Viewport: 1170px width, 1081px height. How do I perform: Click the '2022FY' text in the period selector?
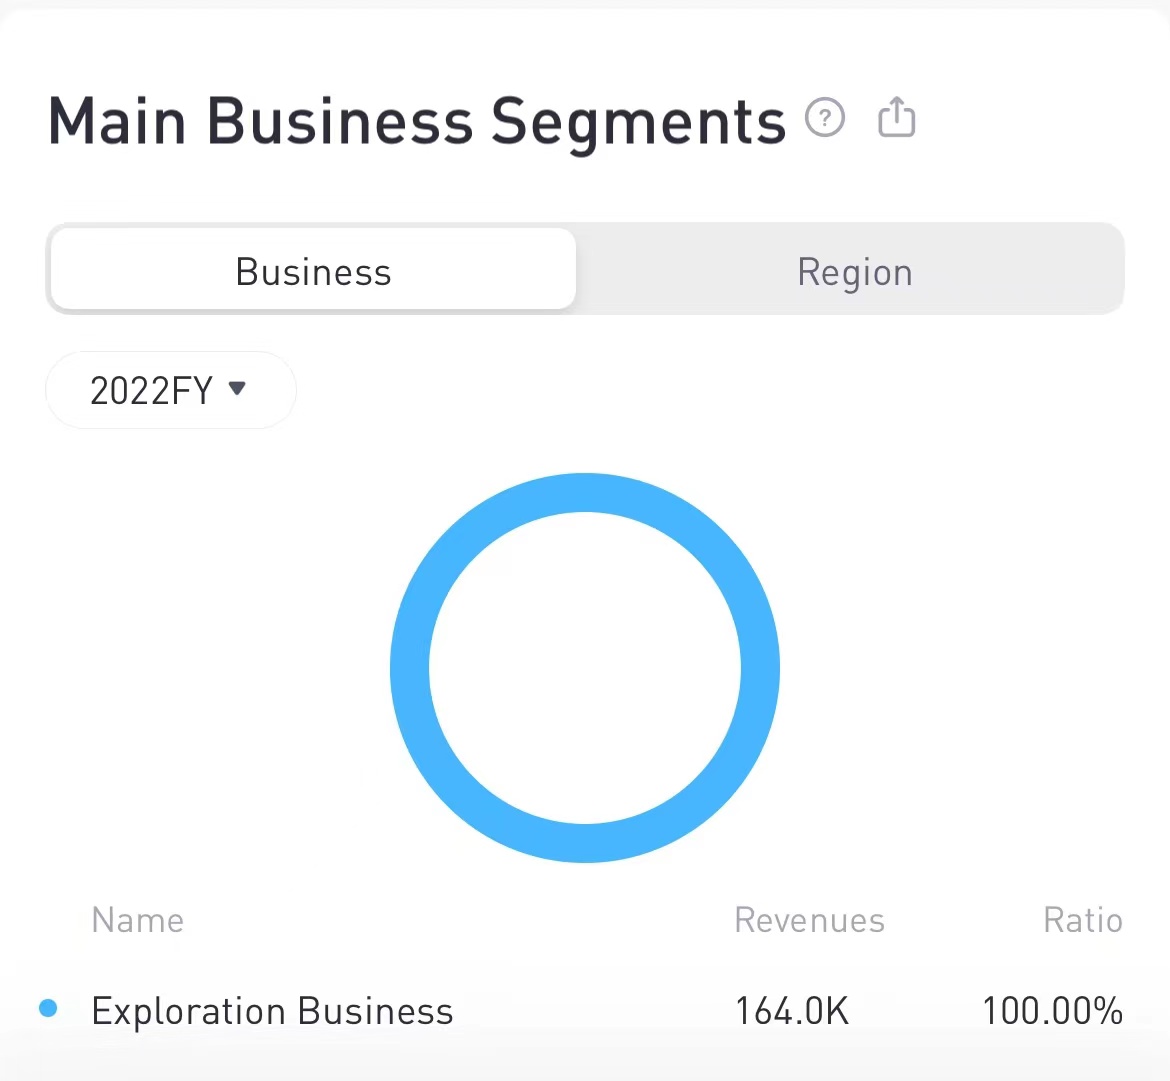pyautogui.click(x=152, y=390)
